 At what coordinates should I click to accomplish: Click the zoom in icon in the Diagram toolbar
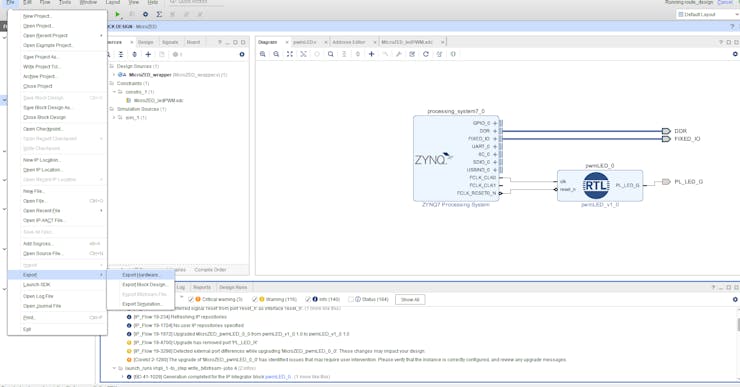262,54
